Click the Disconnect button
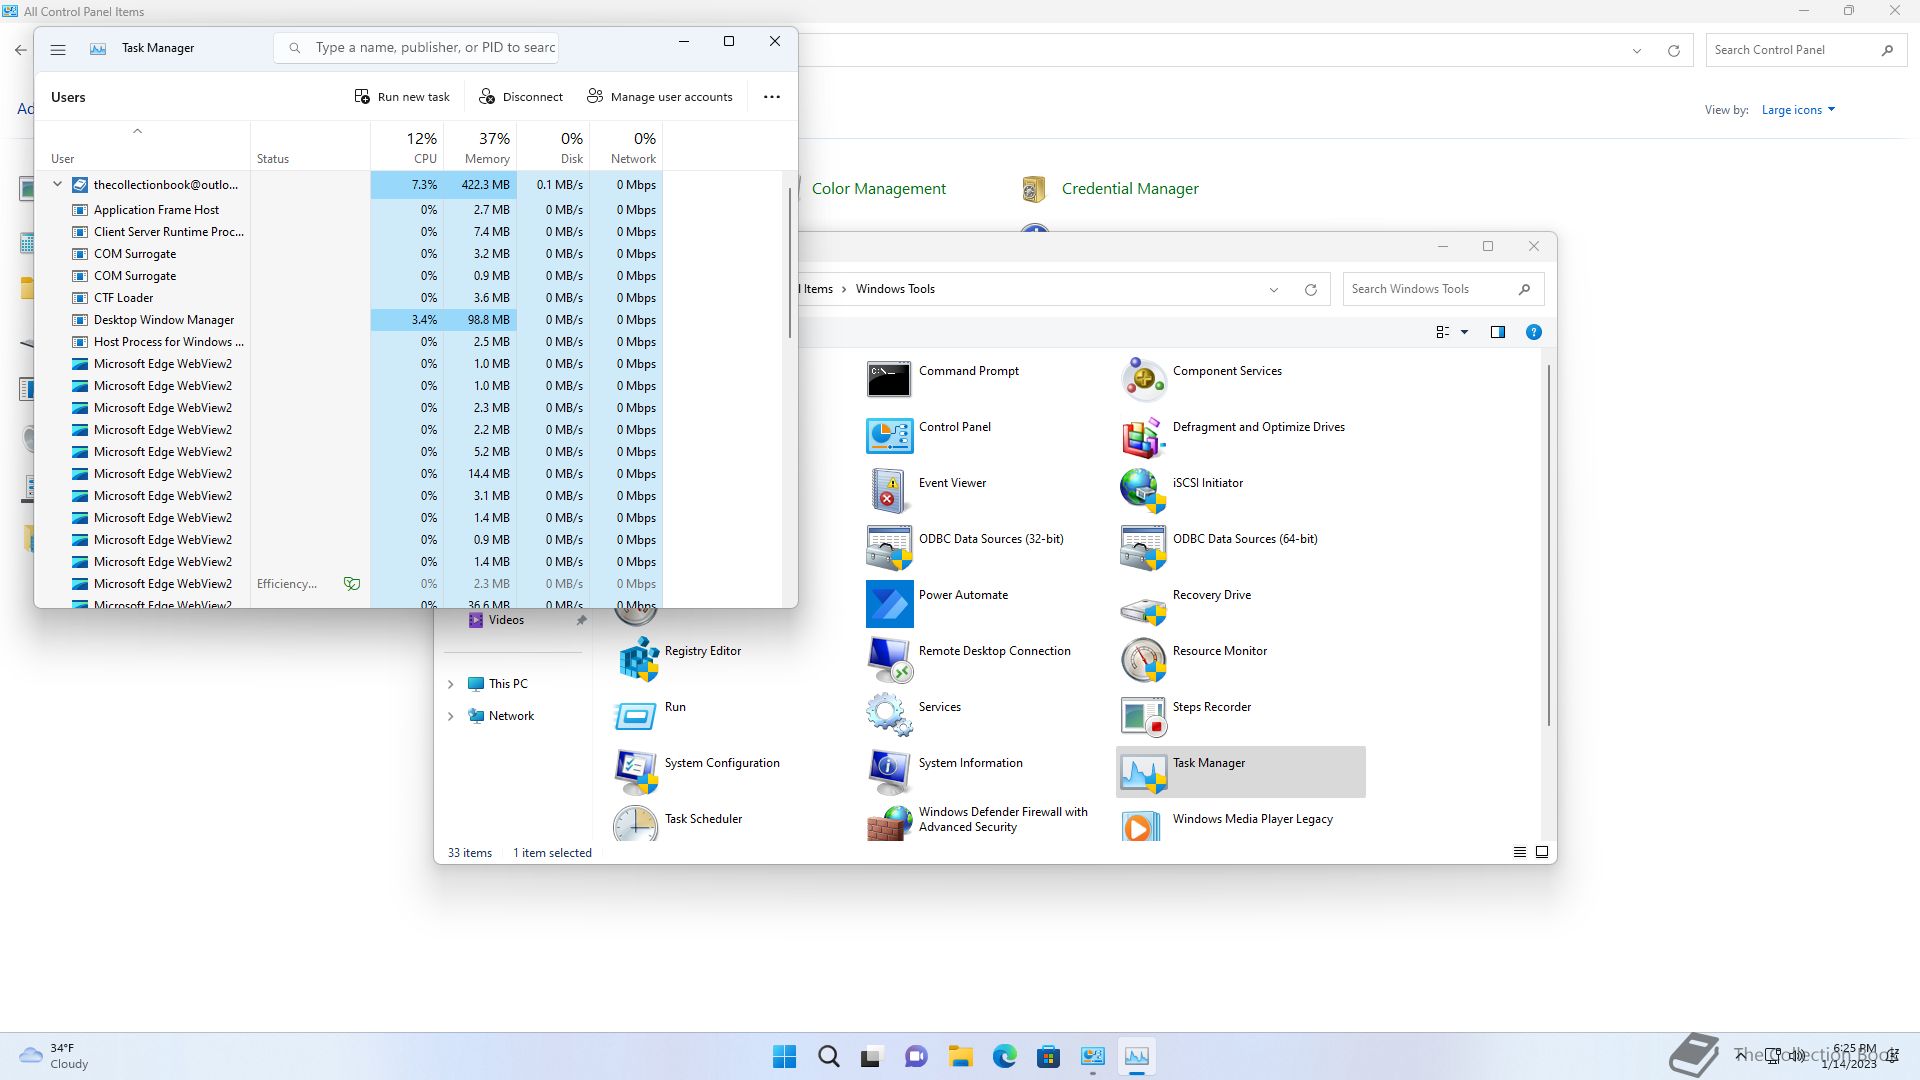Image resolution: width=1920 pixels, height=1080 pixels. 521,97
